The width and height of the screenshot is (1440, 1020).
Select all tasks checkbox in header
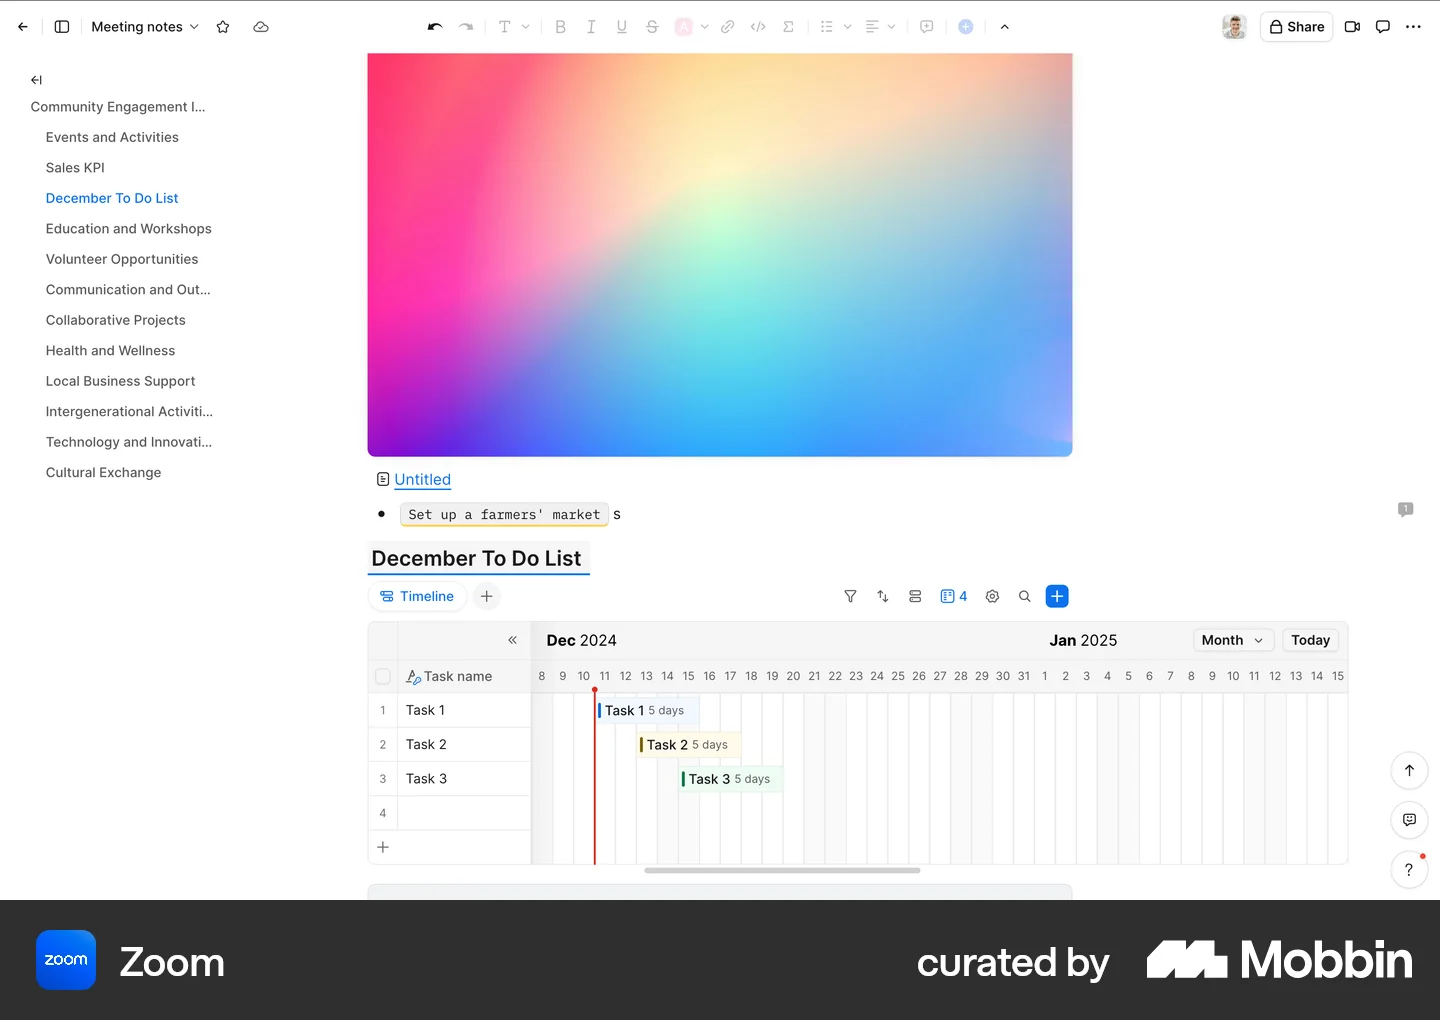click(383, 677)
